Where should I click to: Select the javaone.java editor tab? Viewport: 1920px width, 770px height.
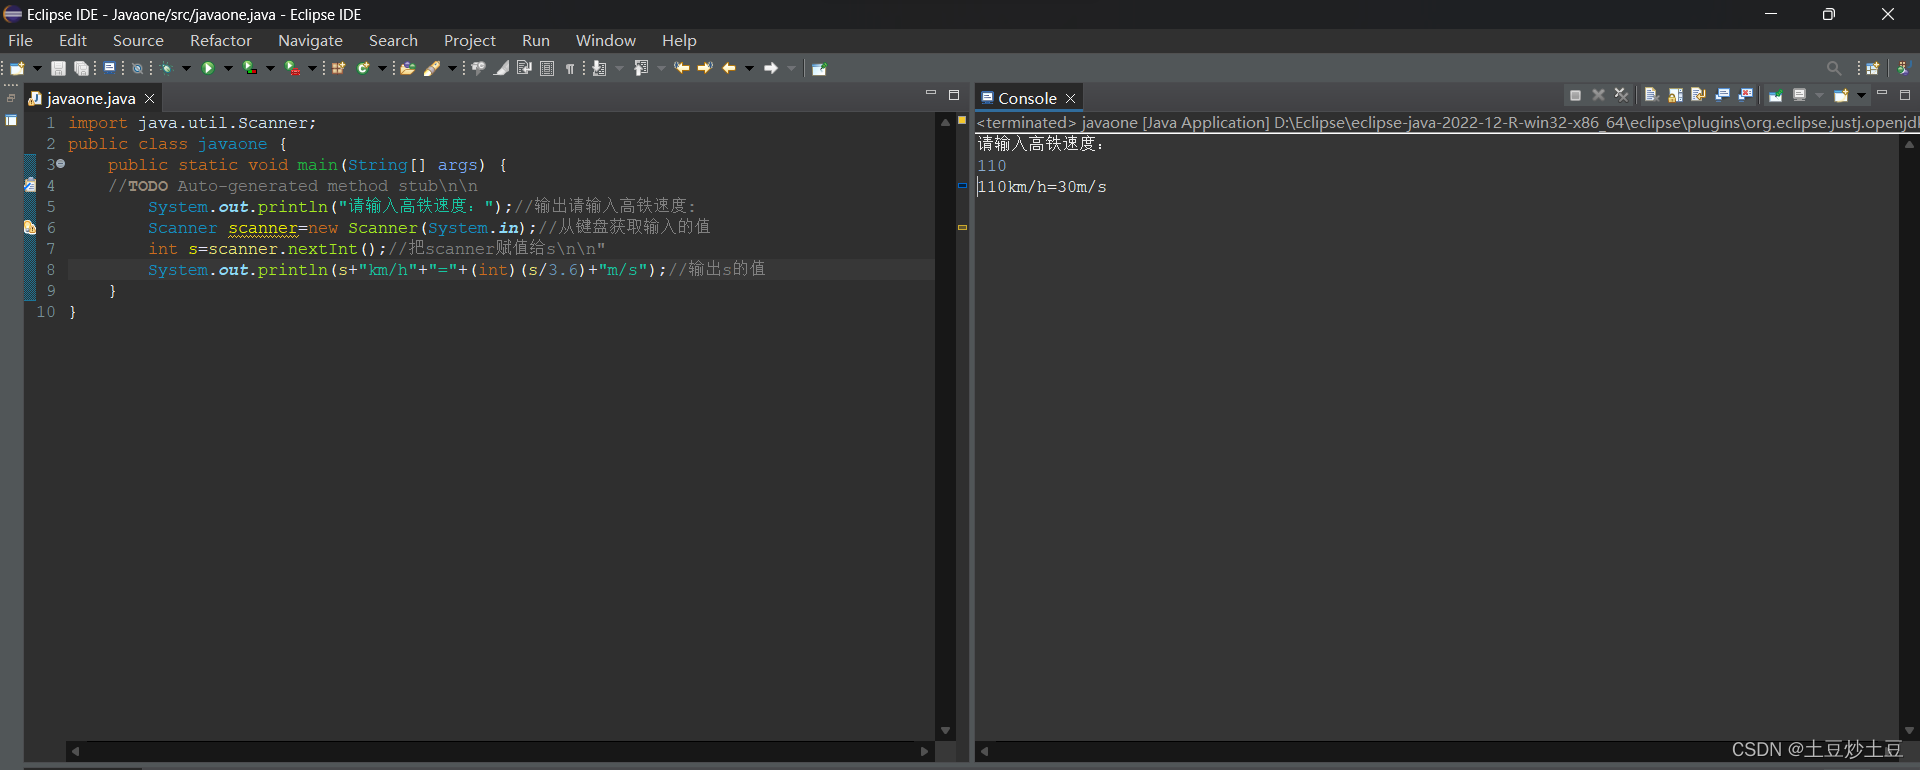pyautogui.click(x=90, y=98)
